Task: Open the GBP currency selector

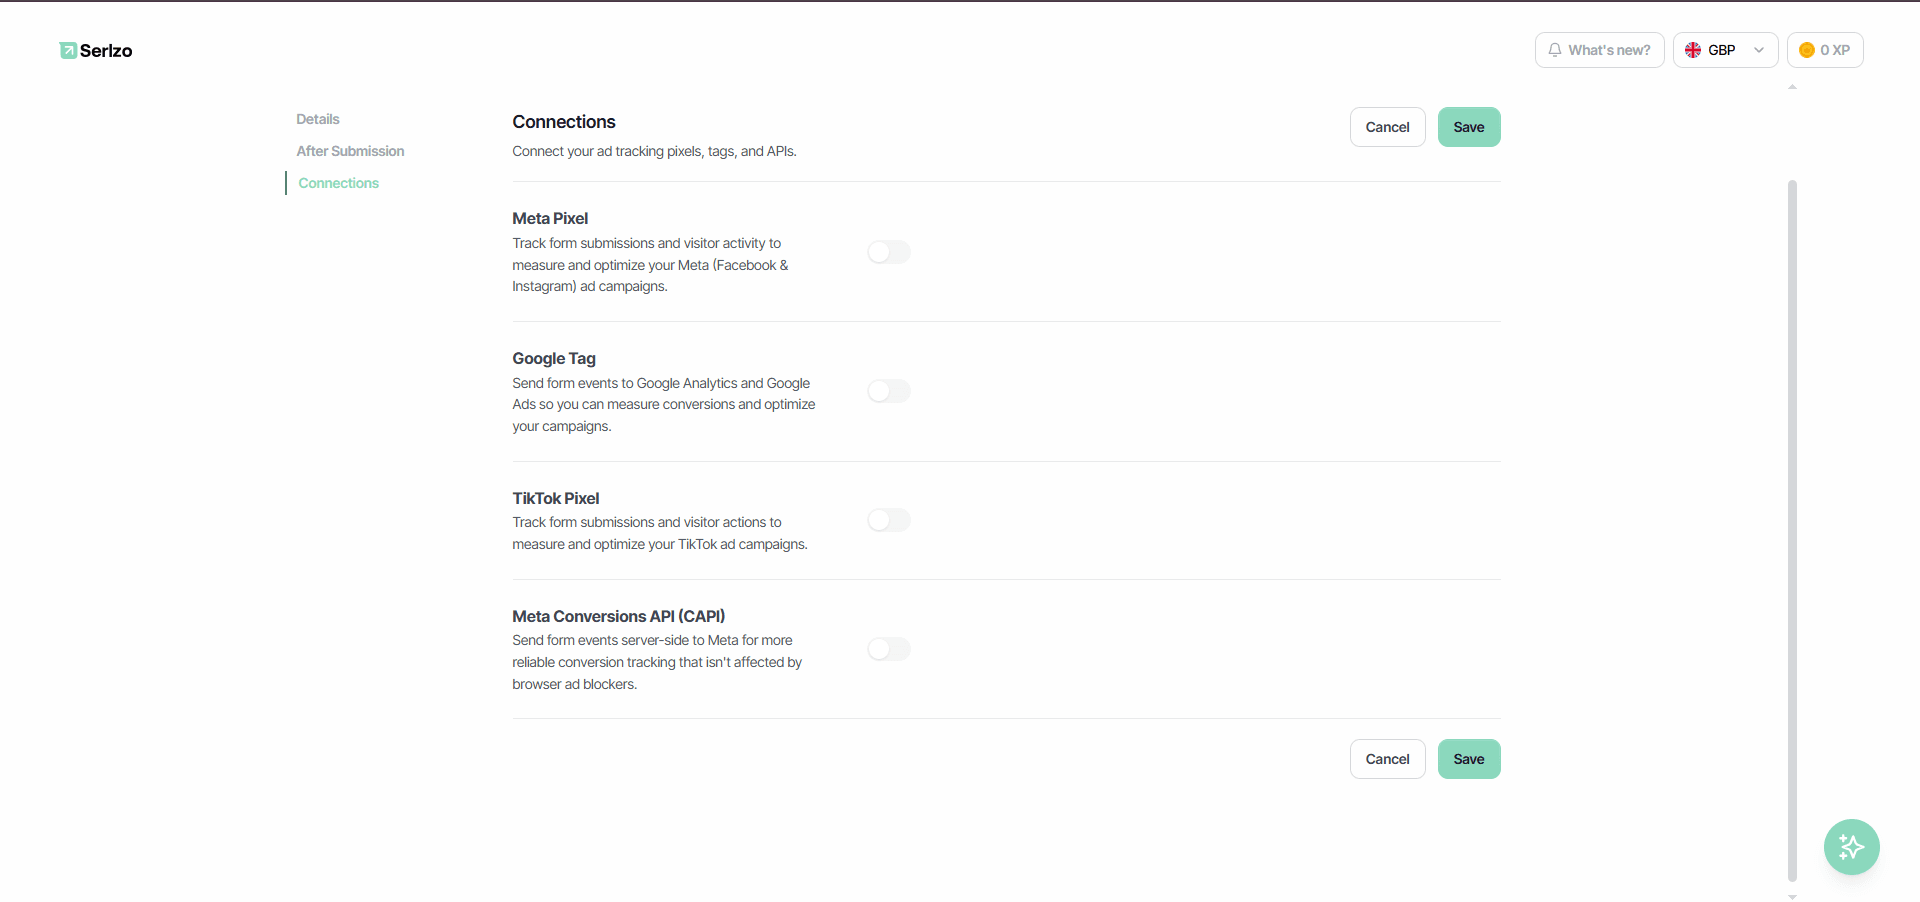Action: [x=1725, y=50]
